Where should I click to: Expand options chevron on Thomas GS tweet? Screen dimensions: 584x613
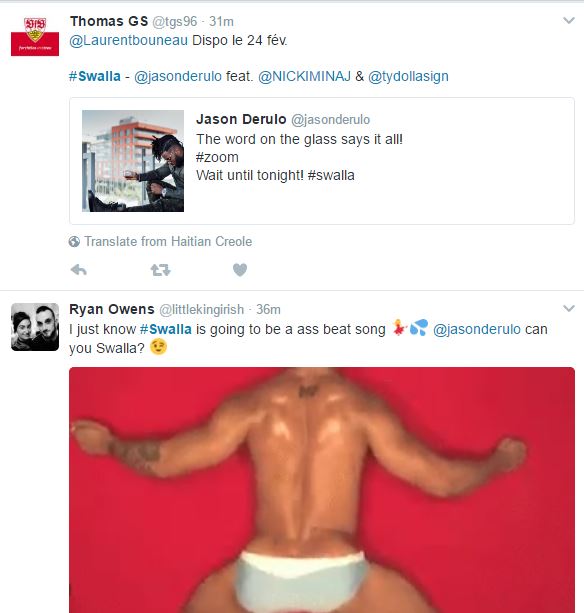coord(569,20)
